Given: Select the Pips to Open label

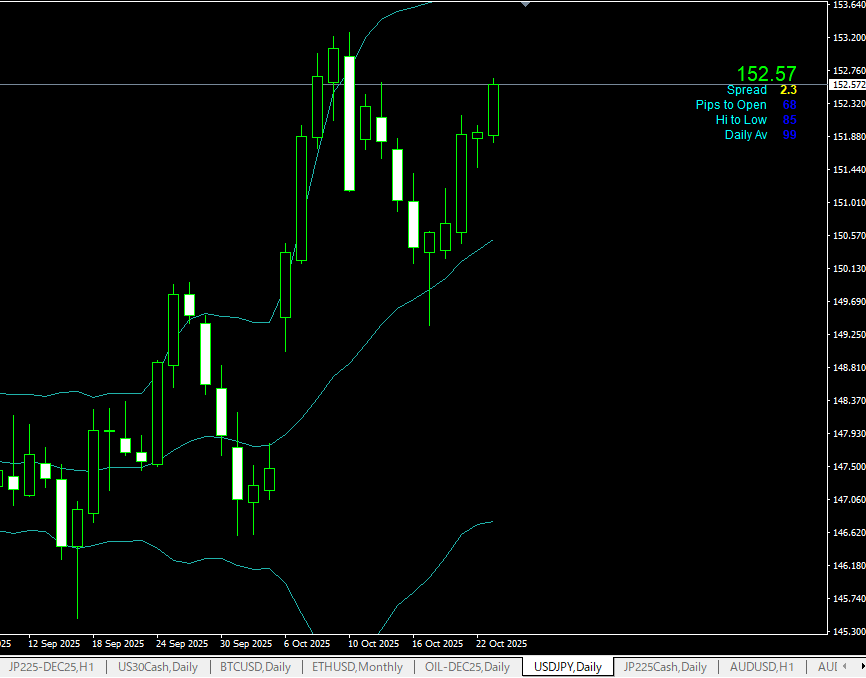Looking at the screenshot, I should coord(731,105).
